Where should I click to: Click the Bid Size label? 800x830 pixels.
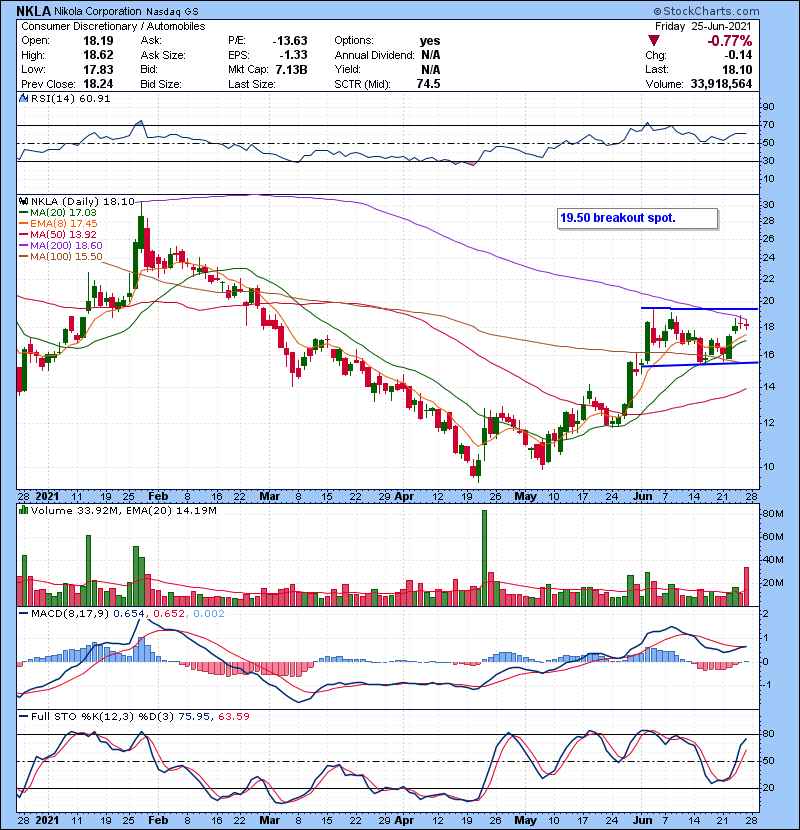[161, 84]
